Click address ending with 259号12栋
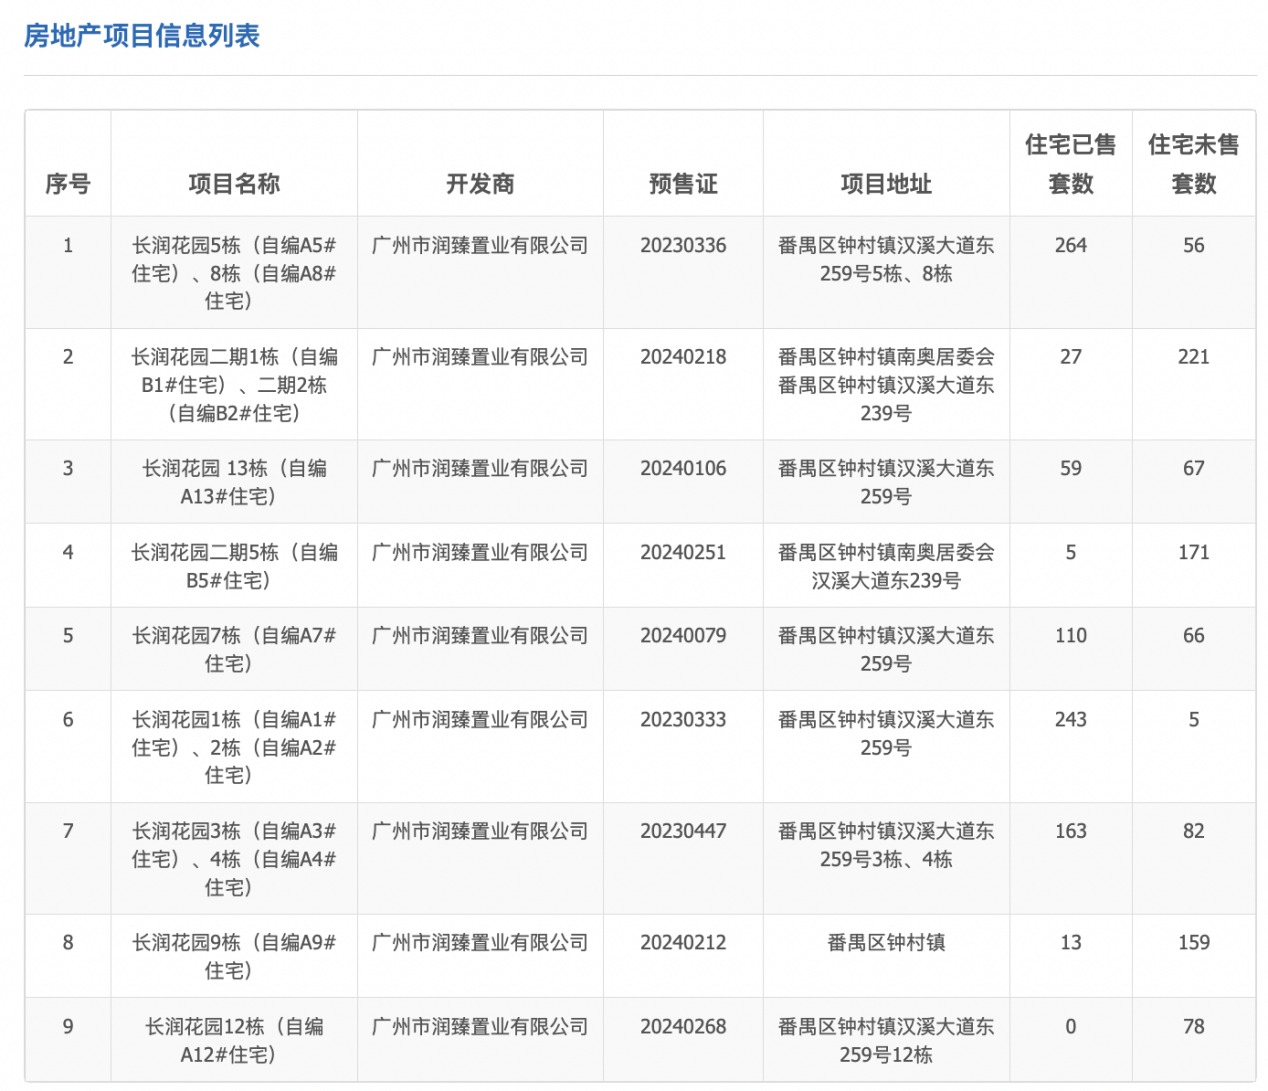This screenshot has height=1091, width=1268. pyautogui.click(x=886, y=1040)
